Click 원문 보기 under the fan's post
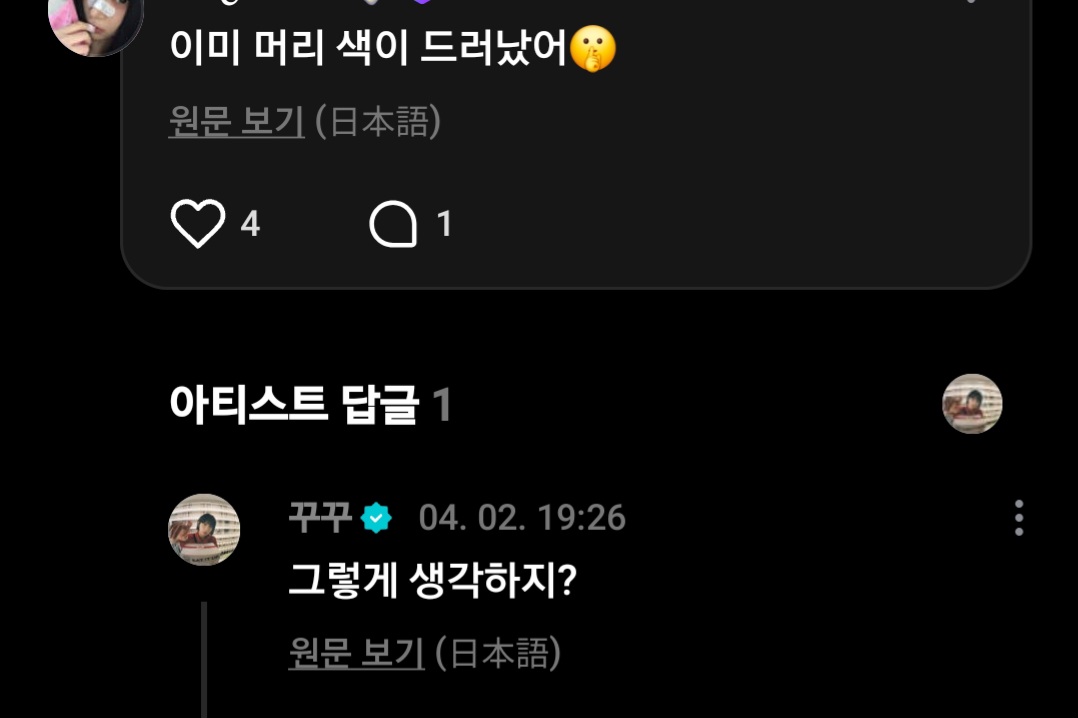1078x718 pixels. coord(236,121)
